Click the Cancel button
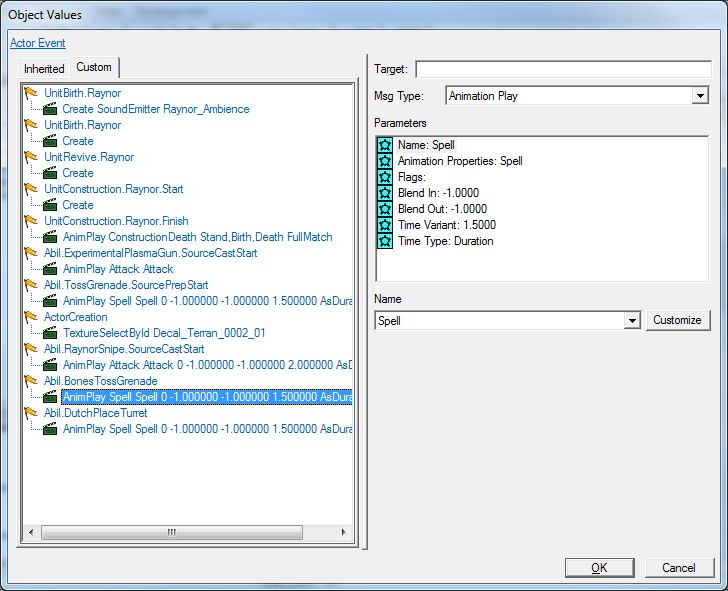 point(679,568)
